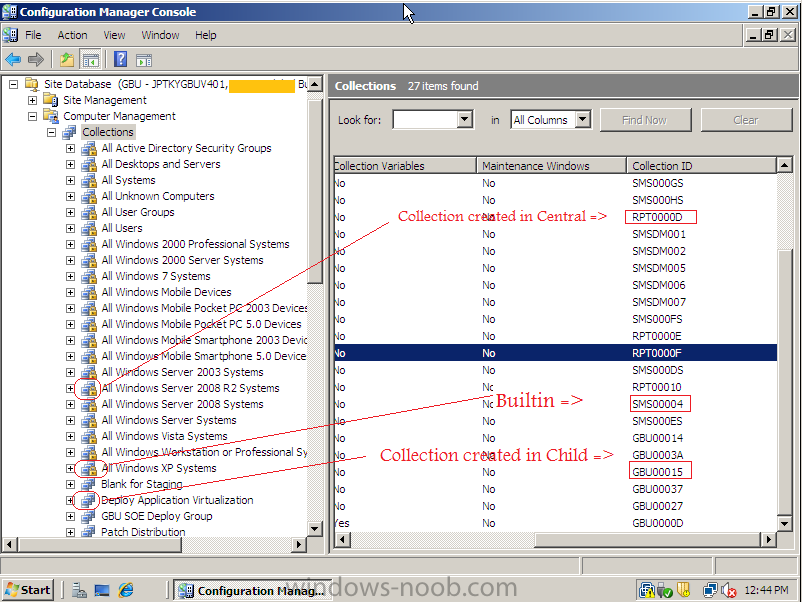Sort by Collection Variables column header

pyautogui.click(x=405, y=166)
